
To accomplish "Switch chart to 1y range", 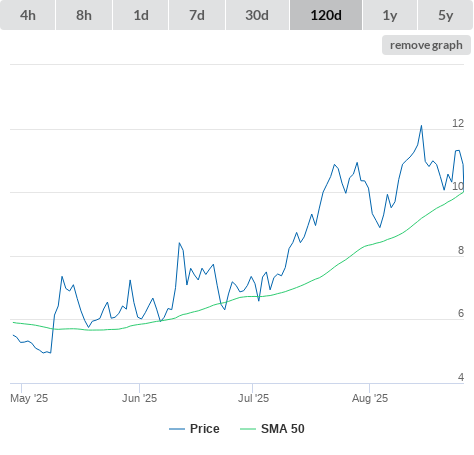I will pyautogui.click(x=390, y=15).
